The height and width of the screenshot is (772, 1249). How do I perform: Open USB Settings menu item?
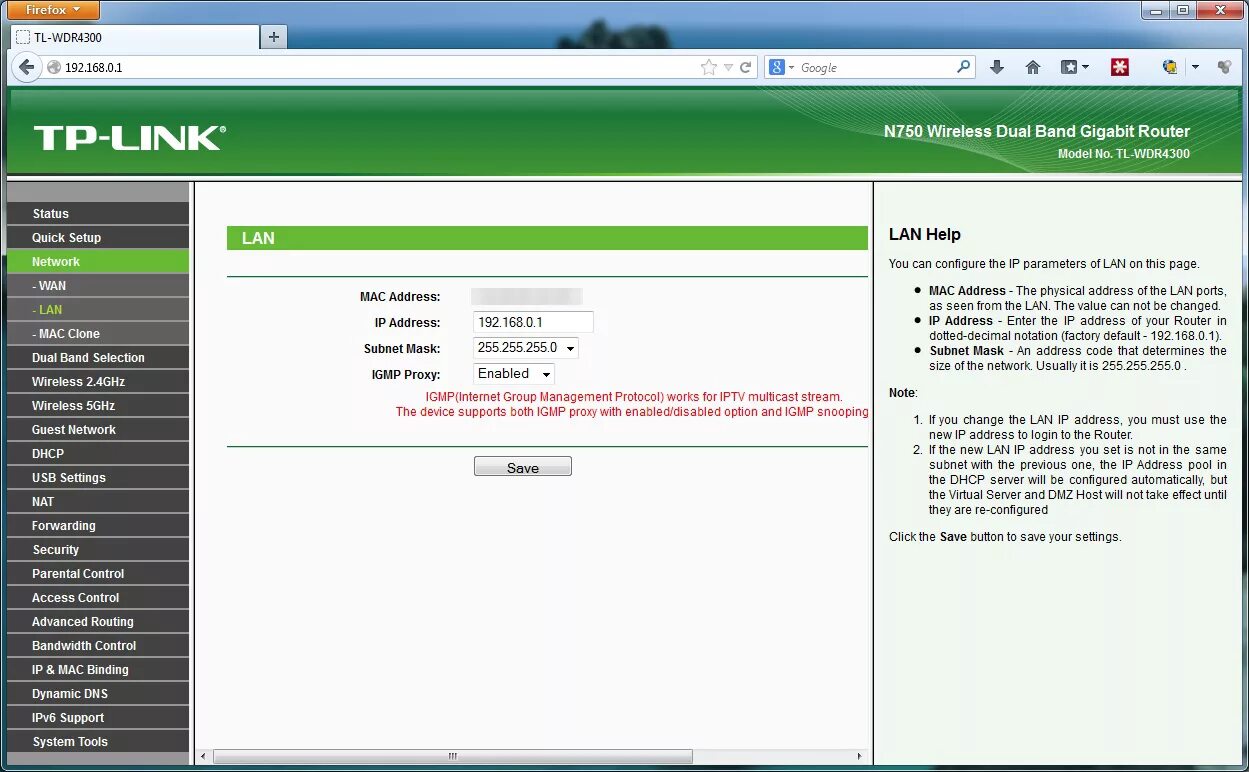point(97,478)
